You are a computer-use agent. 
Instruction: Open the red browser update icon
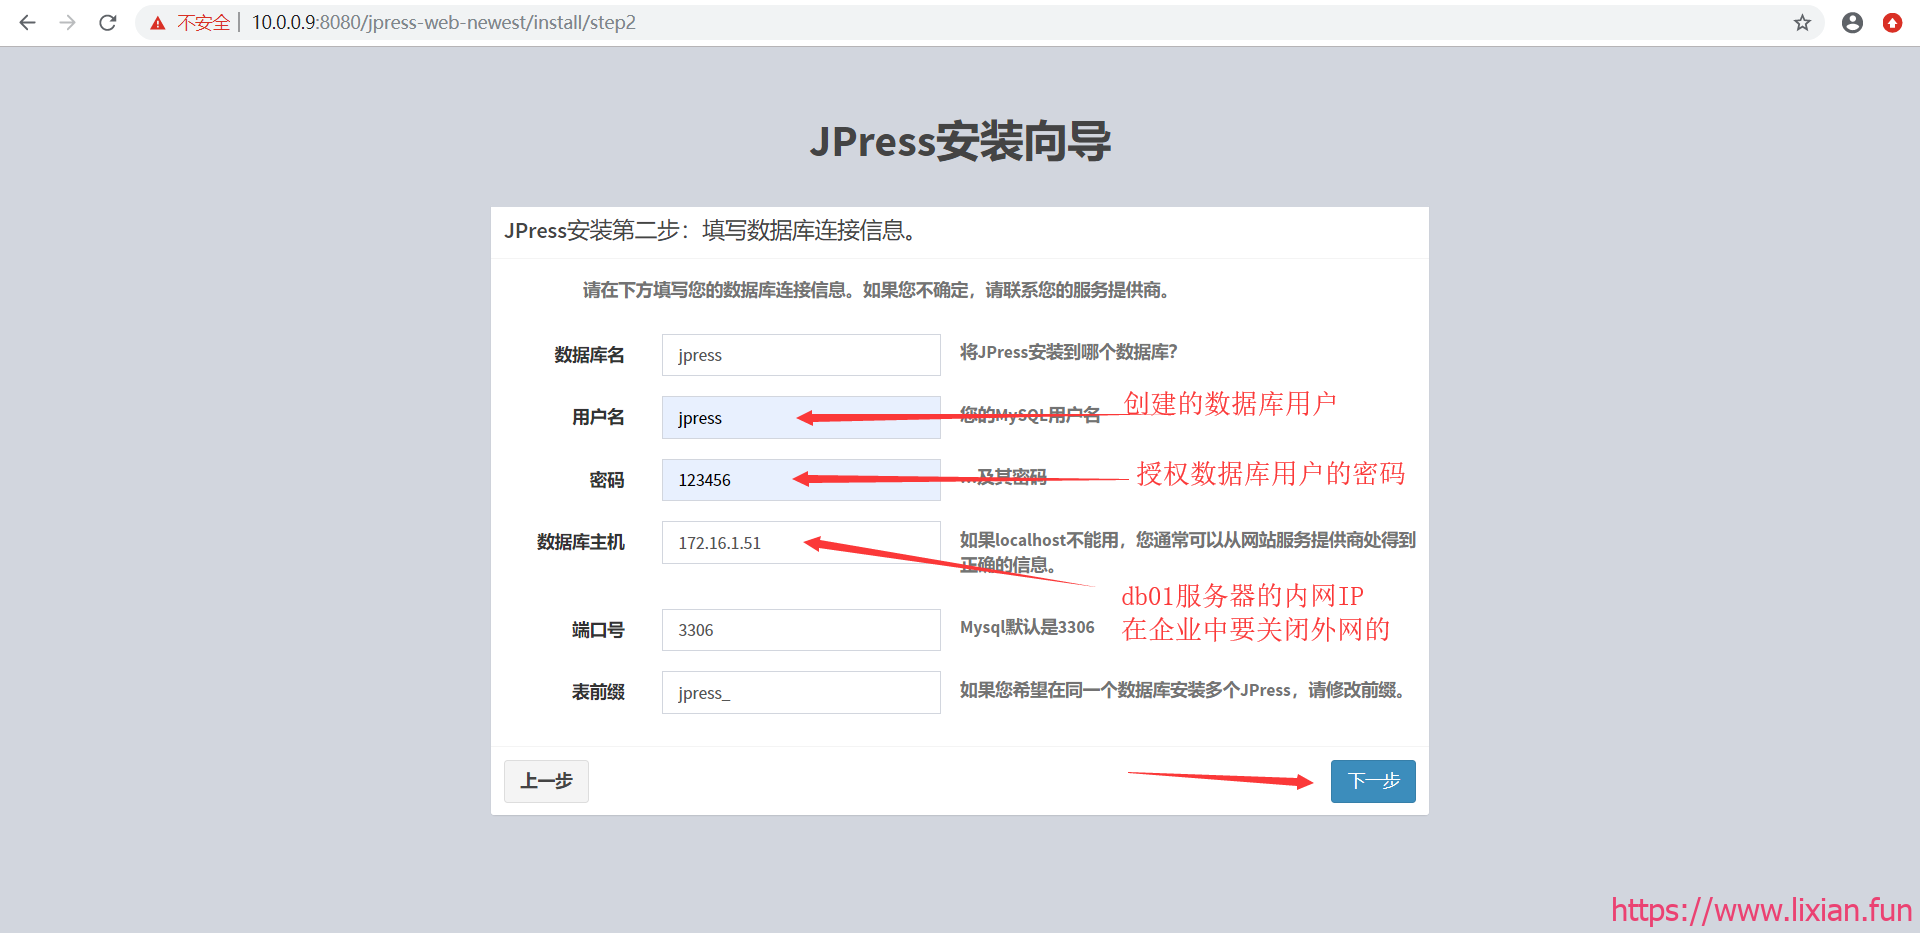(1892, 22)
